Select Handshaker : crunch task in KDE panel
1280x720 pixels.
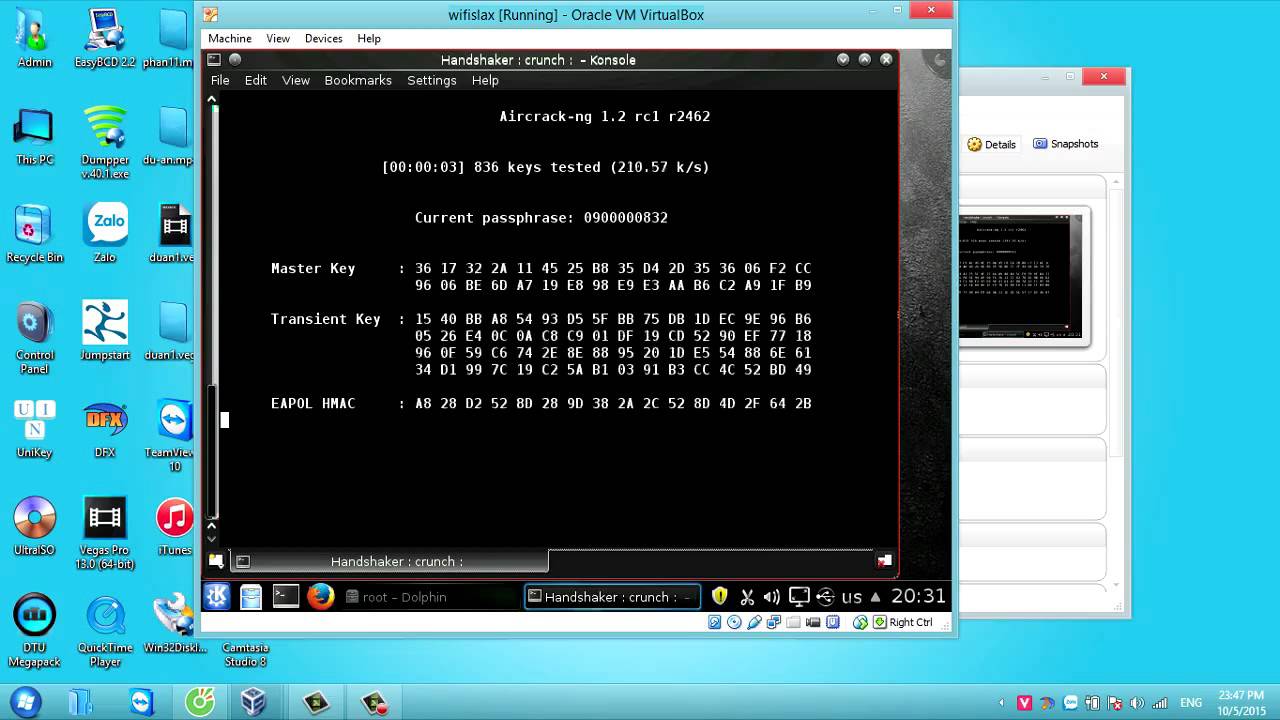tap(612, 597)
